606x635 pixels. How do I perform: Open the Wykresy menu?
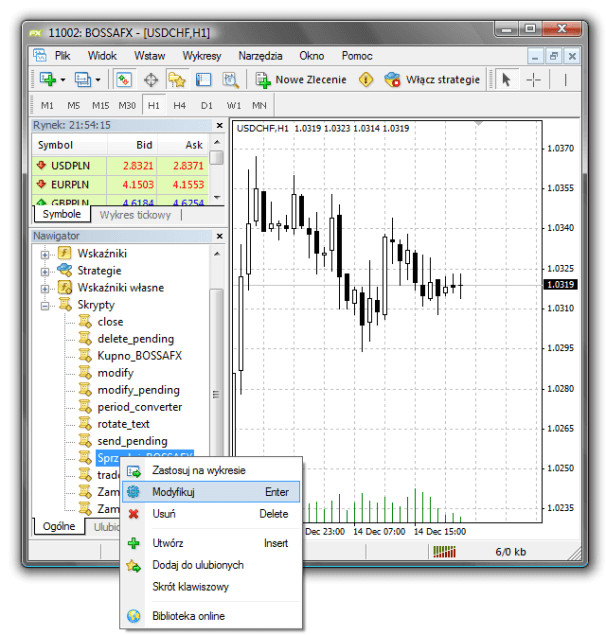pos(202,56)
